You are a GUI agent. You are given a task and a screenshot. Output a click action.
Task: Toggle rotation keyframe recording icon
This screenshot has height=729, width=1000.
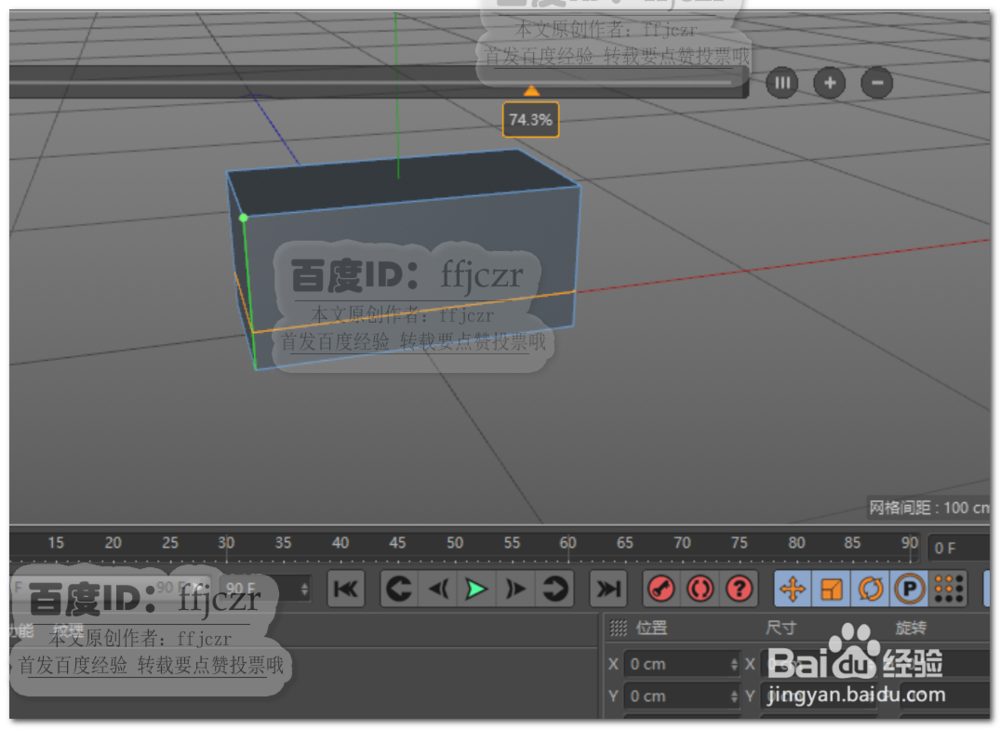(x=871, y=589)
